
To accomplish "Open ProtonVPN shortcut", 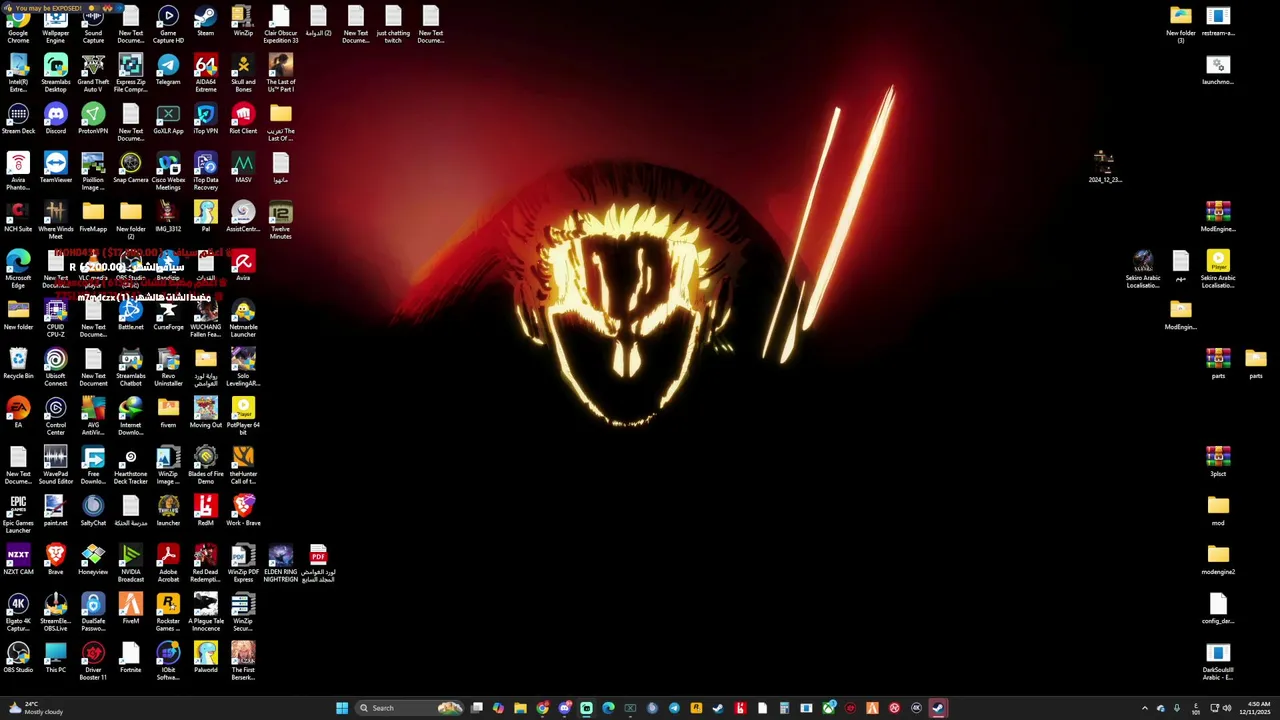I will coord(93,119).
